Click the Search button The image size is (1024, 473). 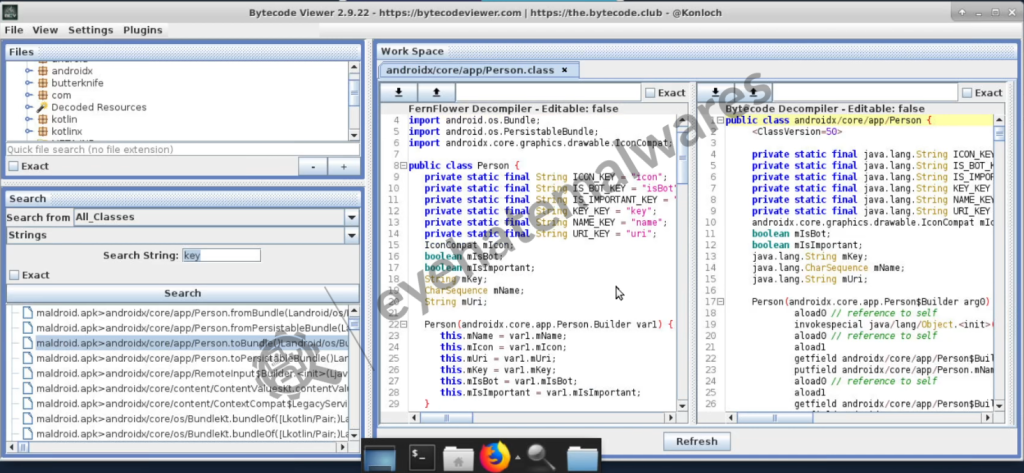pos(183,293)
